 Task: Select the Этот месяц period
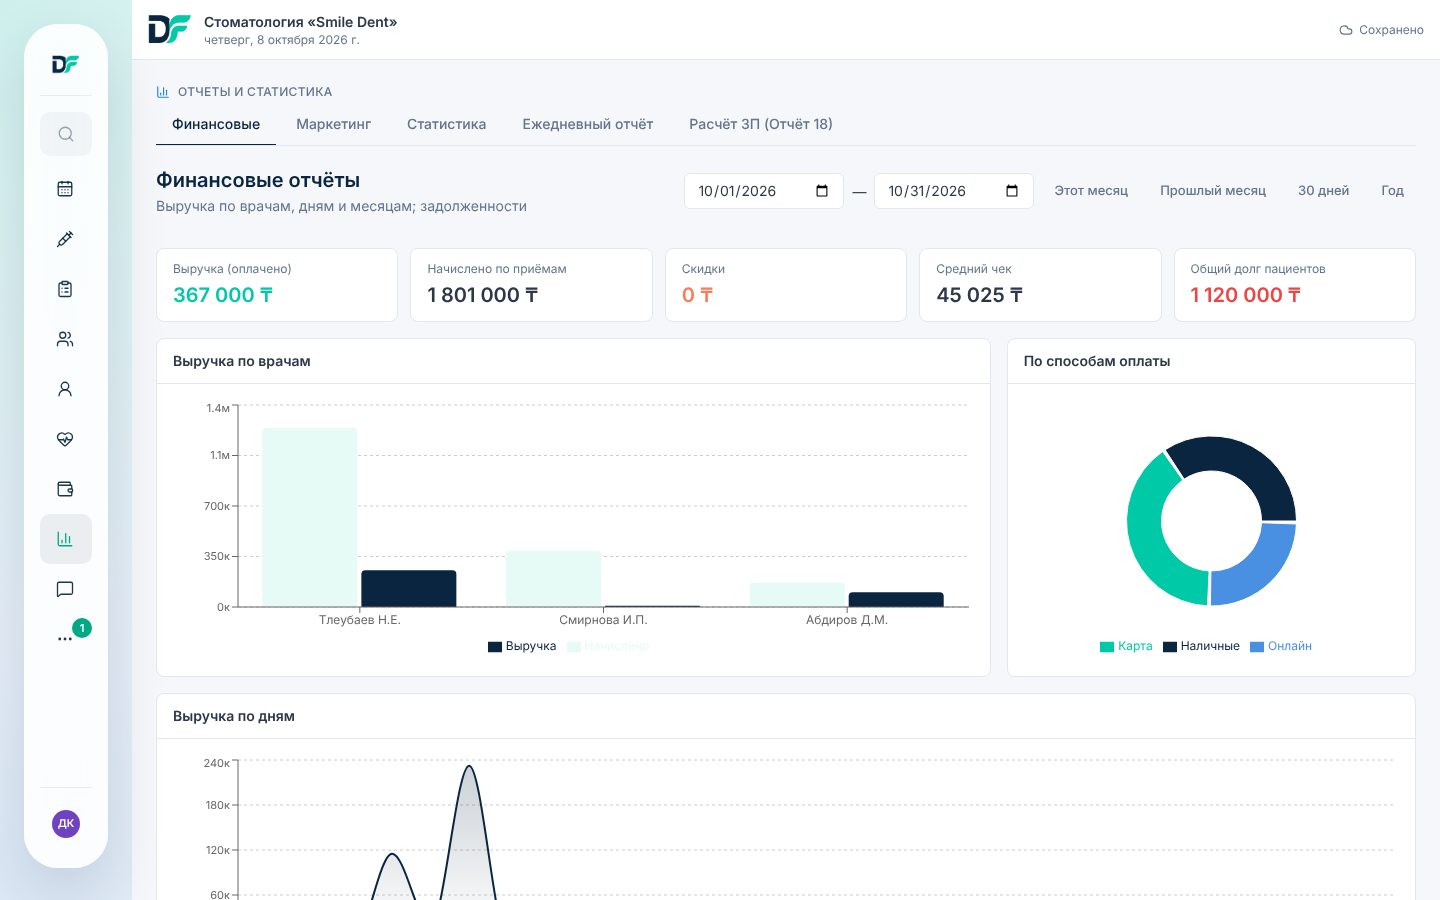(1091, 191)
